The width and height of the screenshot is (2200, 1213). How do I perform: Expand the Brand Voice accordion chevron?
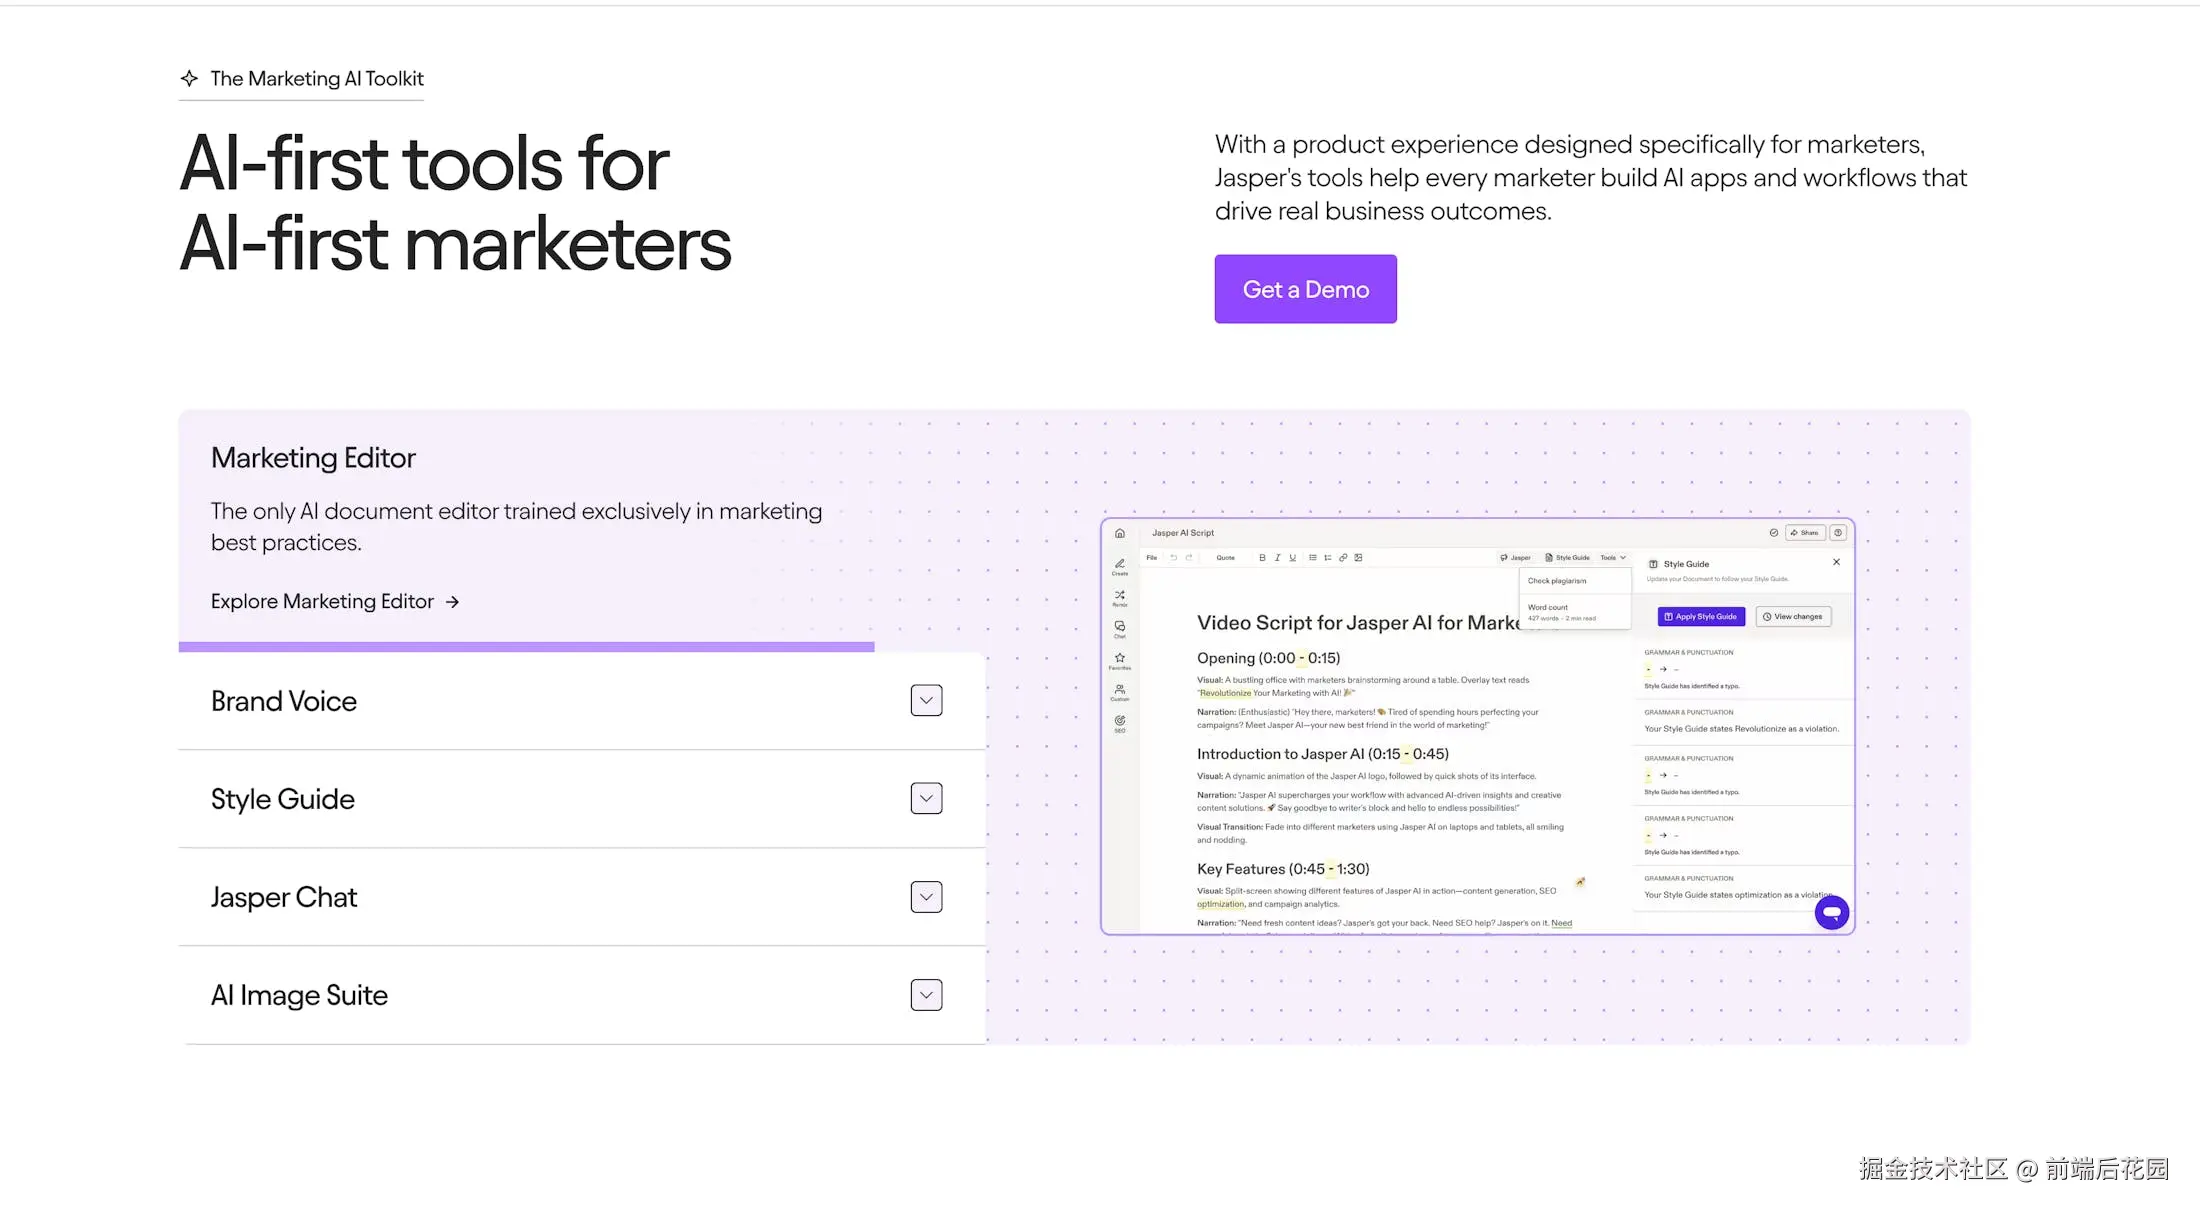(x=926, y=700)
